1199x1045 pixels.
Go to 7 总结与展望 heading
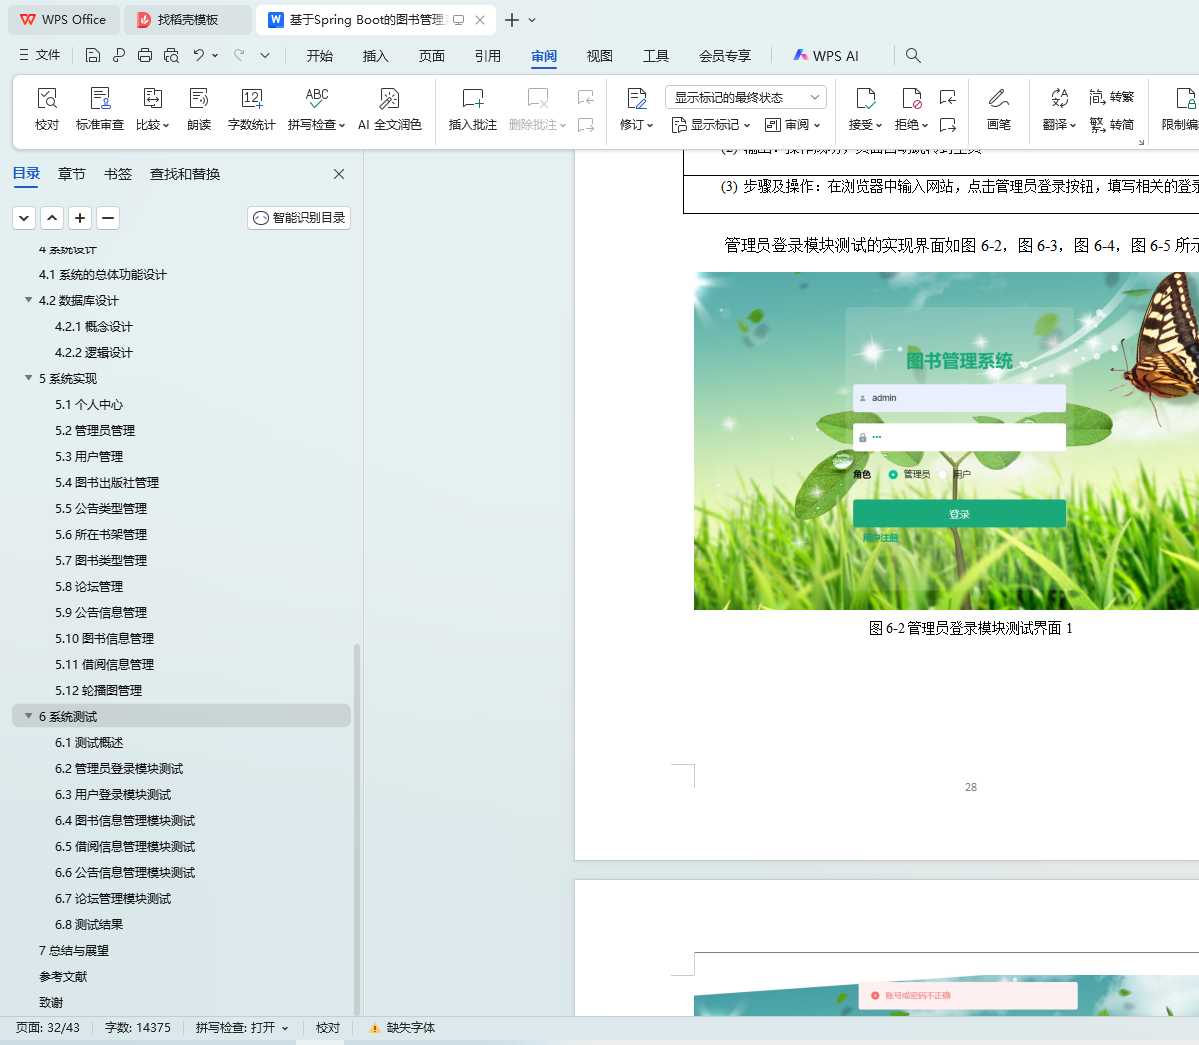[x=73, y=950]
